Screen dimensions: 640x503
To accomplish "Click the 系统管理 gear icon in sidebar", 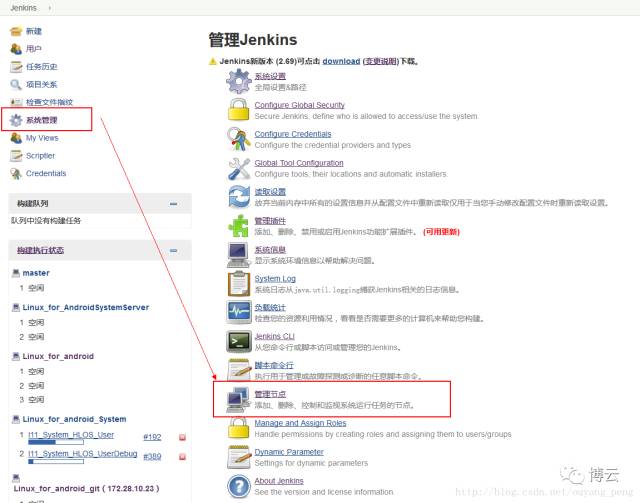I will (16, 120).
